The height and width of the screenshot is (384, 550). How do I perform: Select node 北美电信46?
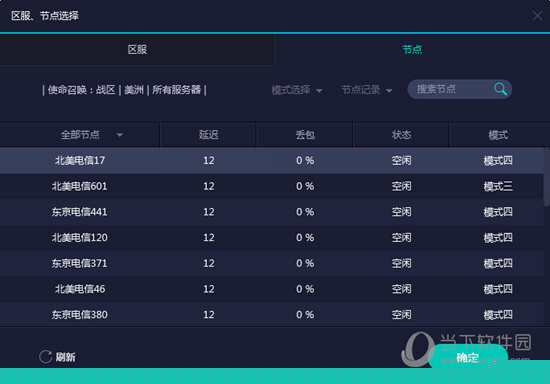272,289
